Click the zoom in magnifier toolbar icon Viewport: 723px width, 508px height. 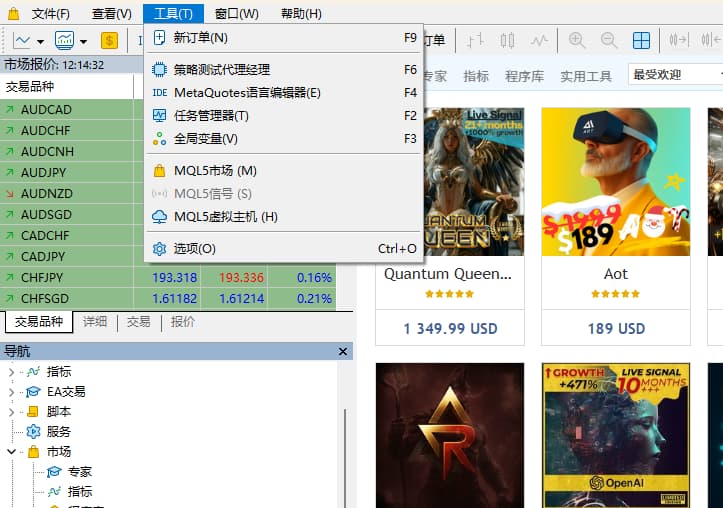point(577,40)
